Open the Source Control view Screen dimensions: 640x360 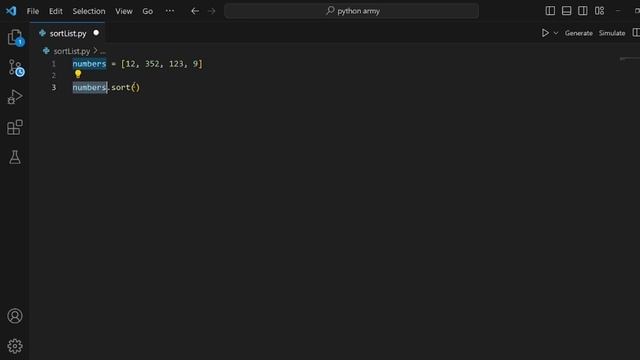(16, 68)
